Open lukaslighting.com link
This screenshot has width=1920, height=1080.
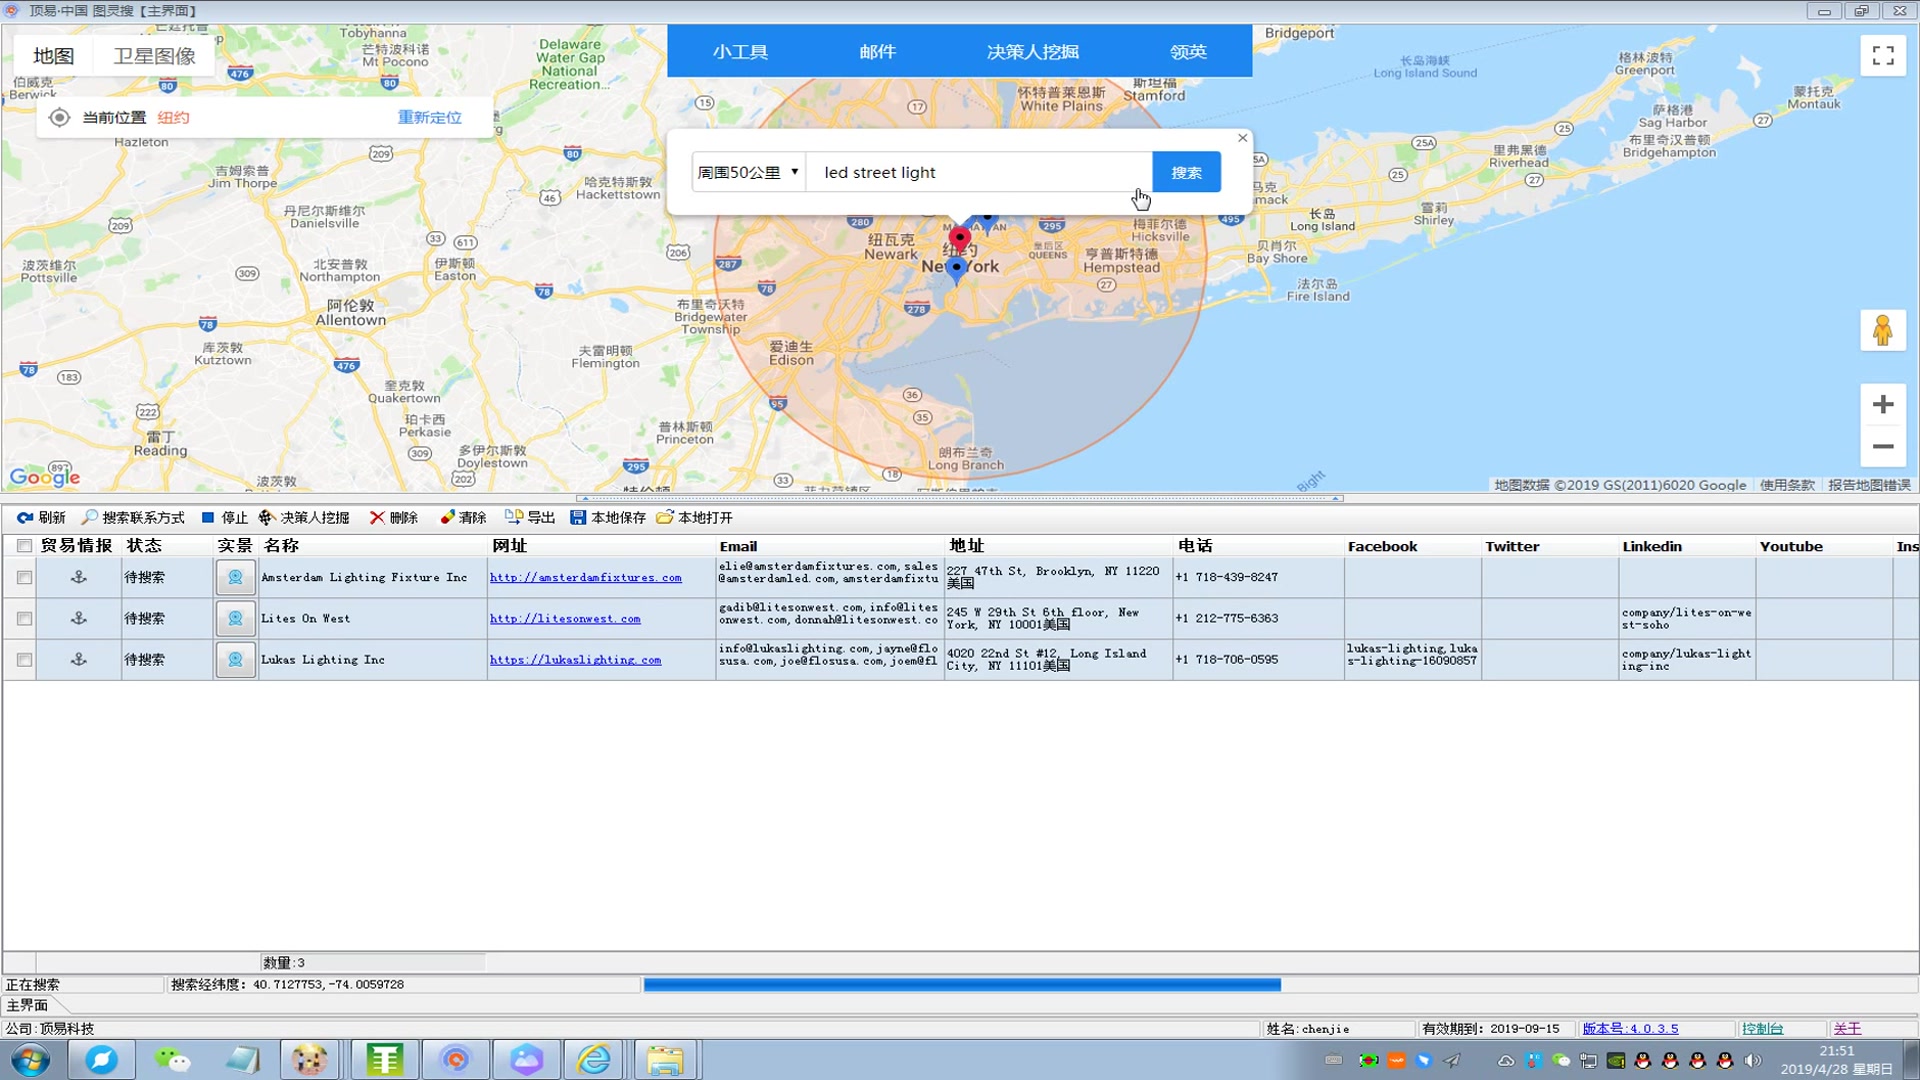click(x=575, y=660)
